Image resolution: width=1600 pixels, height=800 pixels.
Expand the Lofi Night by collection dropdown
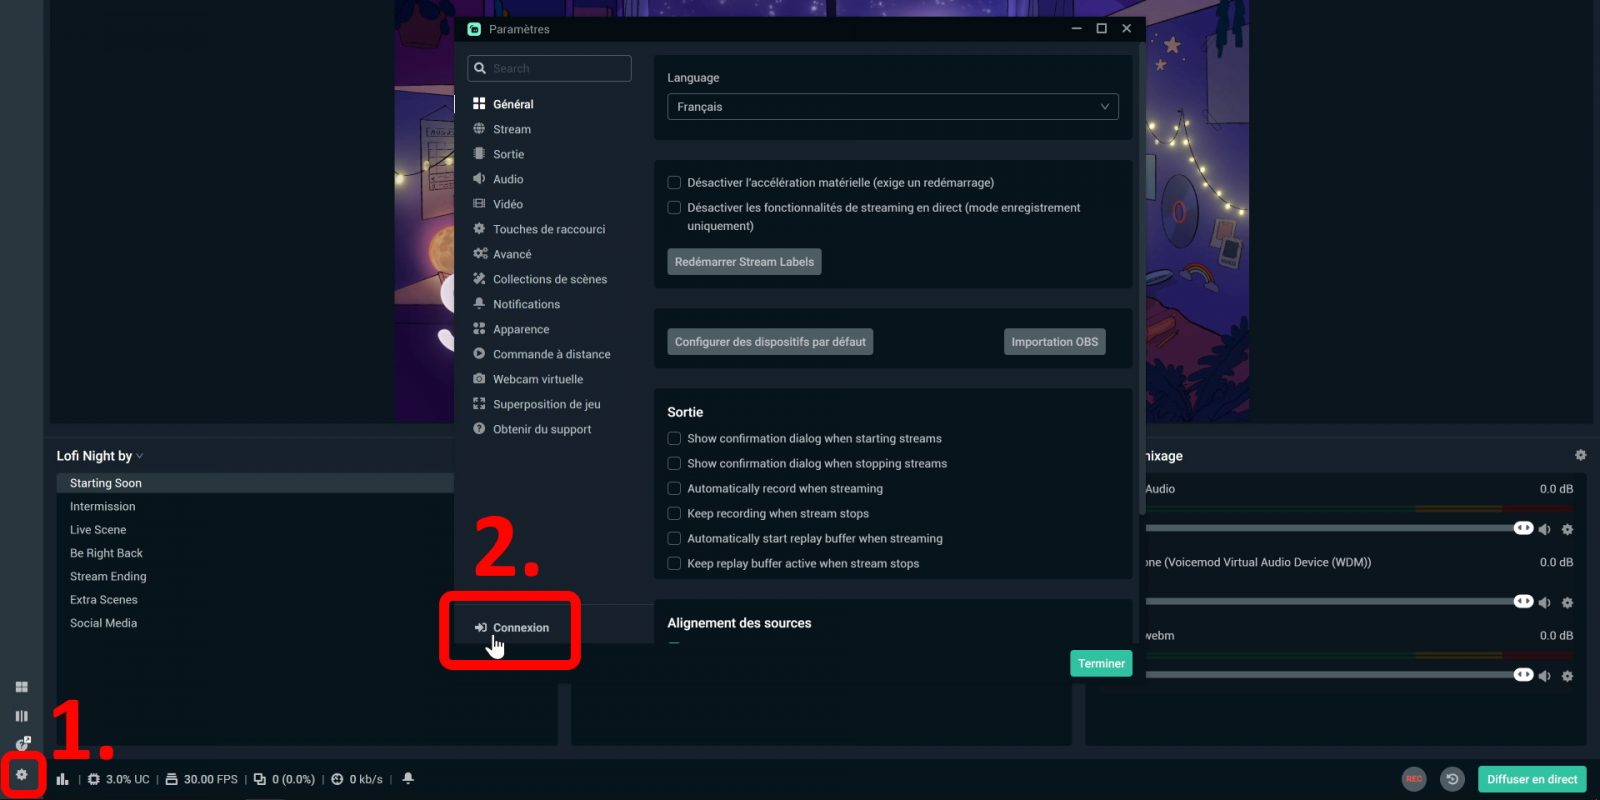100,456
